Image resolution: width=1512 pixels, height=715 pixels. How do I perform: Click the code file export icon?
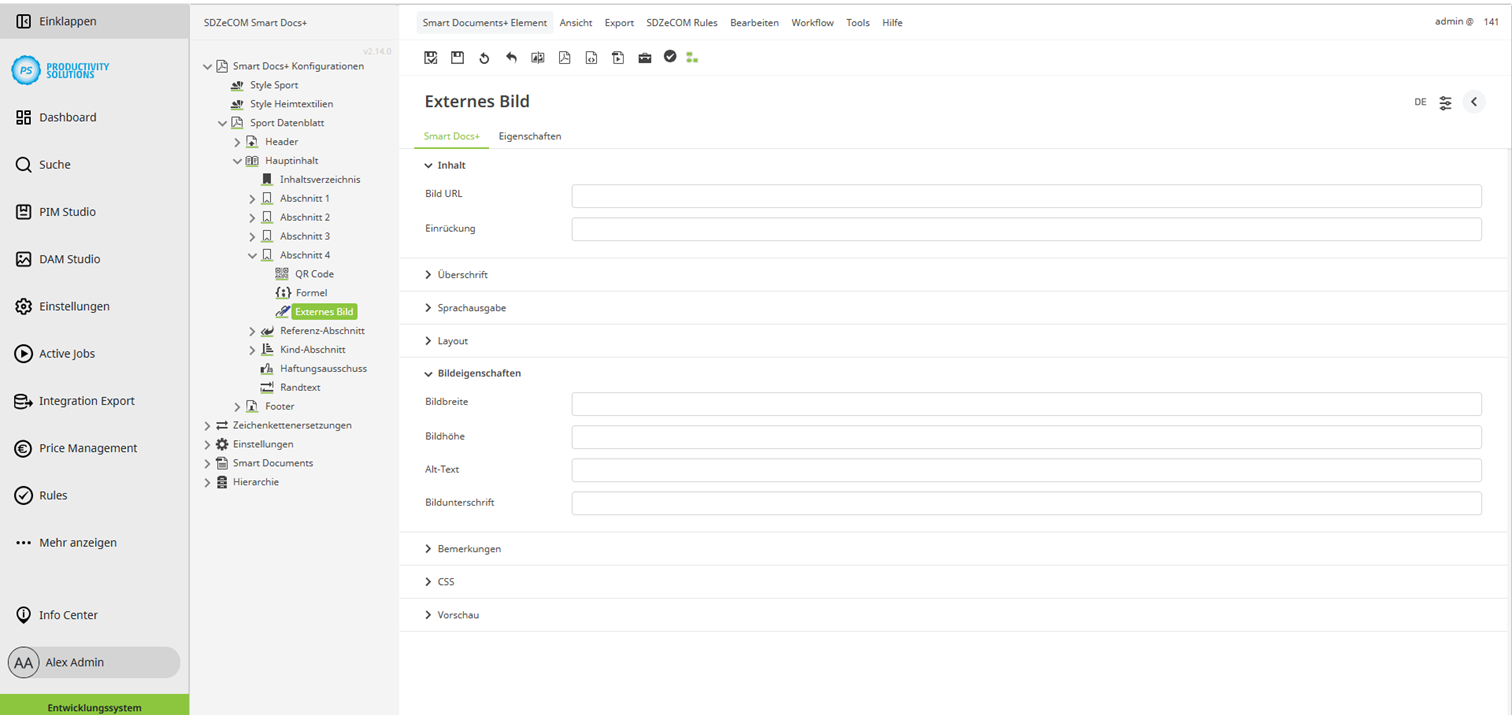point(591,57)
